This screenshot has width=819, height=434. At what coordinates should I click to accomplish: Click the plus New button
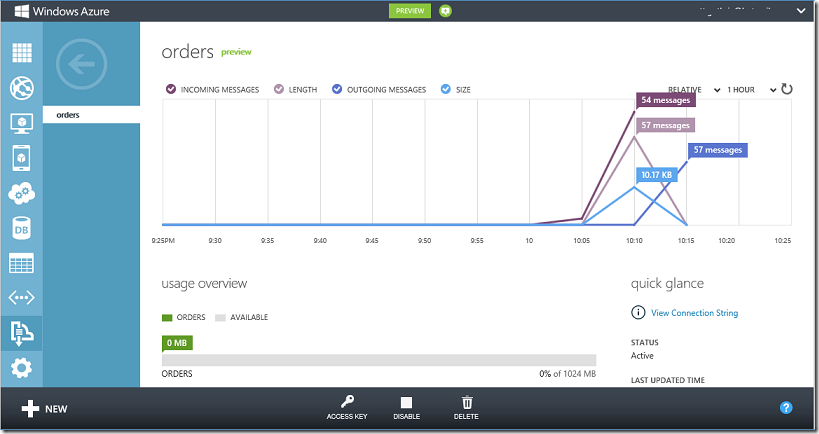[44, 409]
